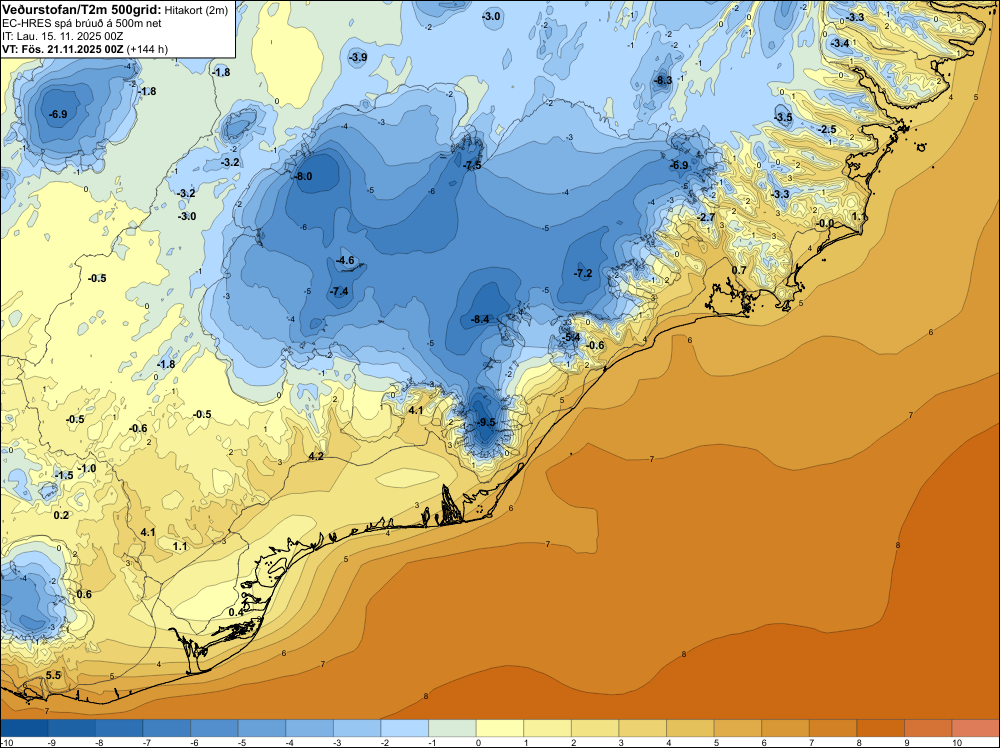Click the -0.0 temperature label

pyautogui.click(x=825, y=223)
